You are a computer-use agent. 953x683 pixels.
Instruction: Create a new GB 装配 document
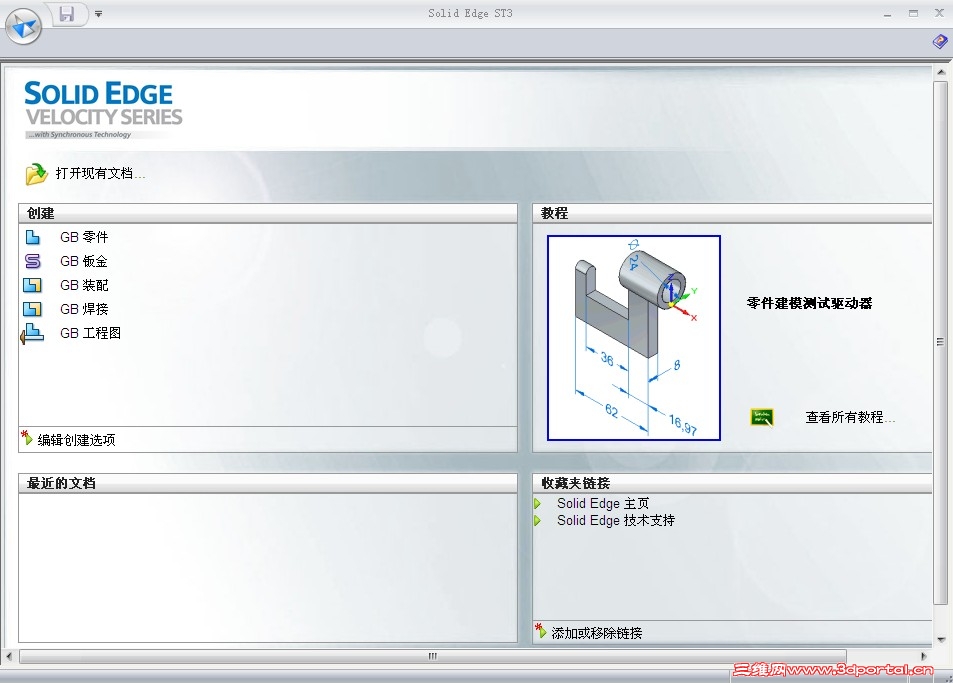84,285
